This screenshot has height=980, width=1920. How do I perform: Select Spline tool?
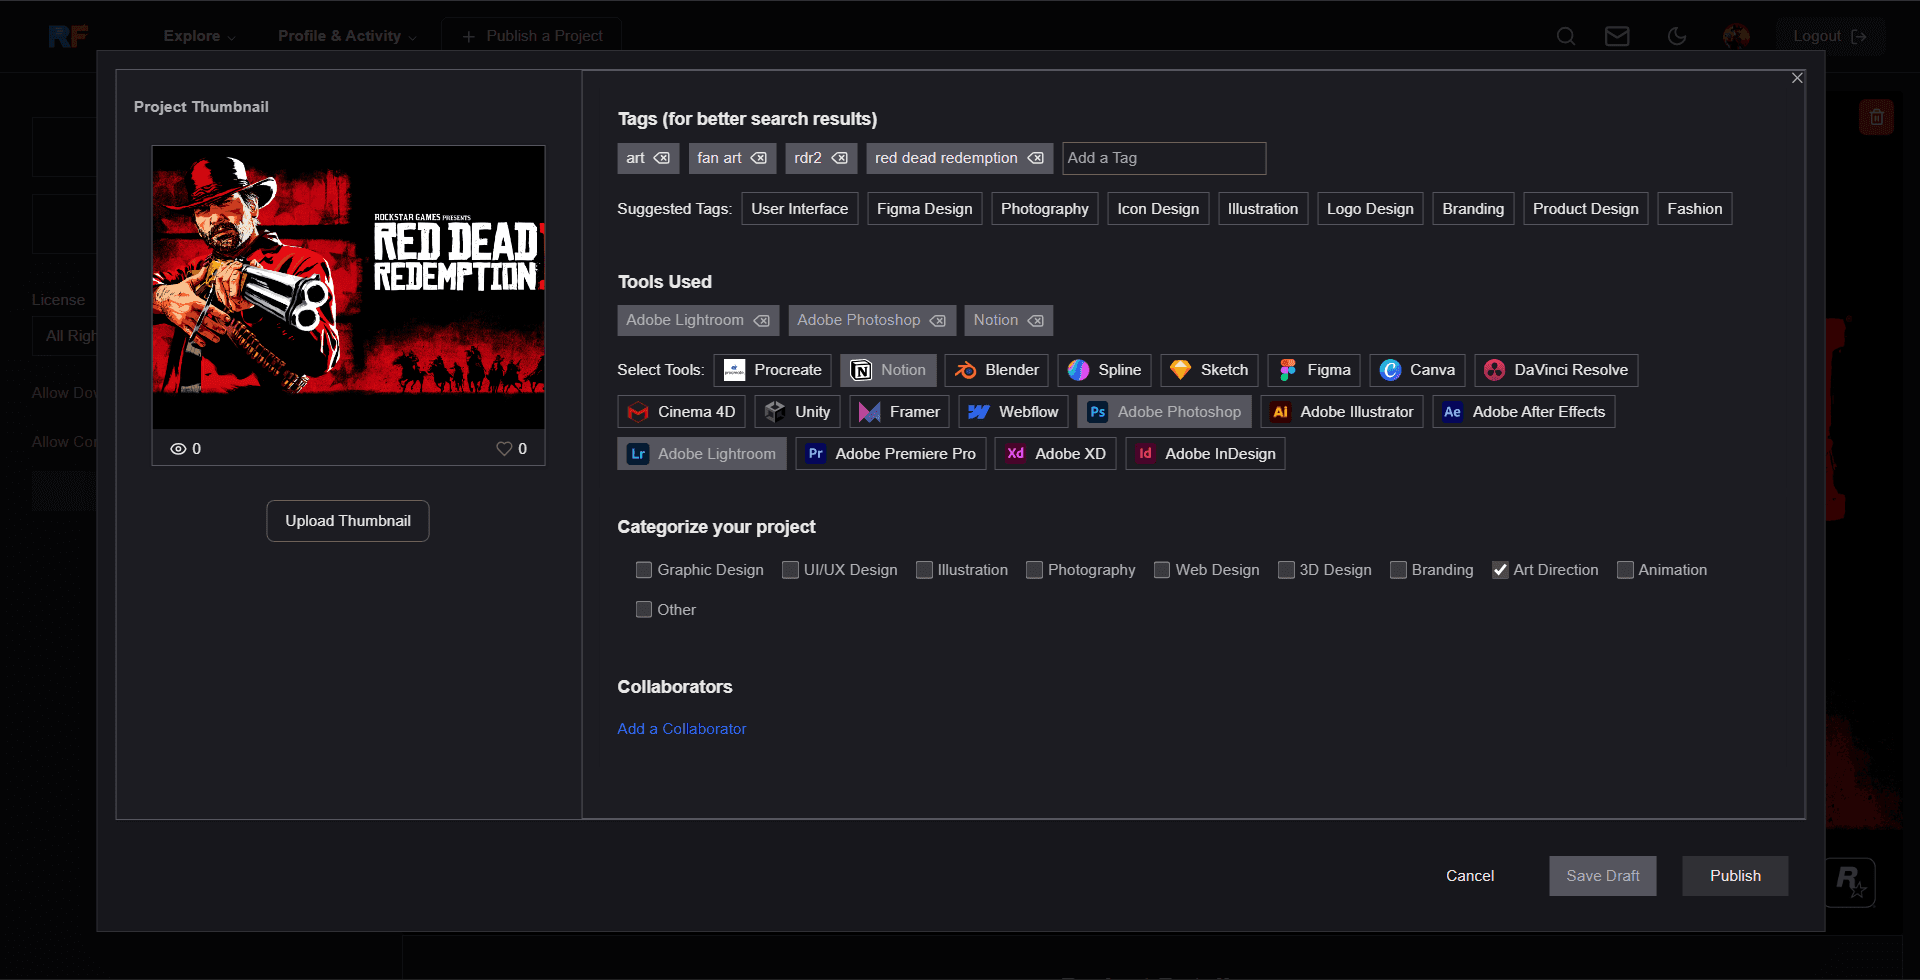[x=1105, y=370]
